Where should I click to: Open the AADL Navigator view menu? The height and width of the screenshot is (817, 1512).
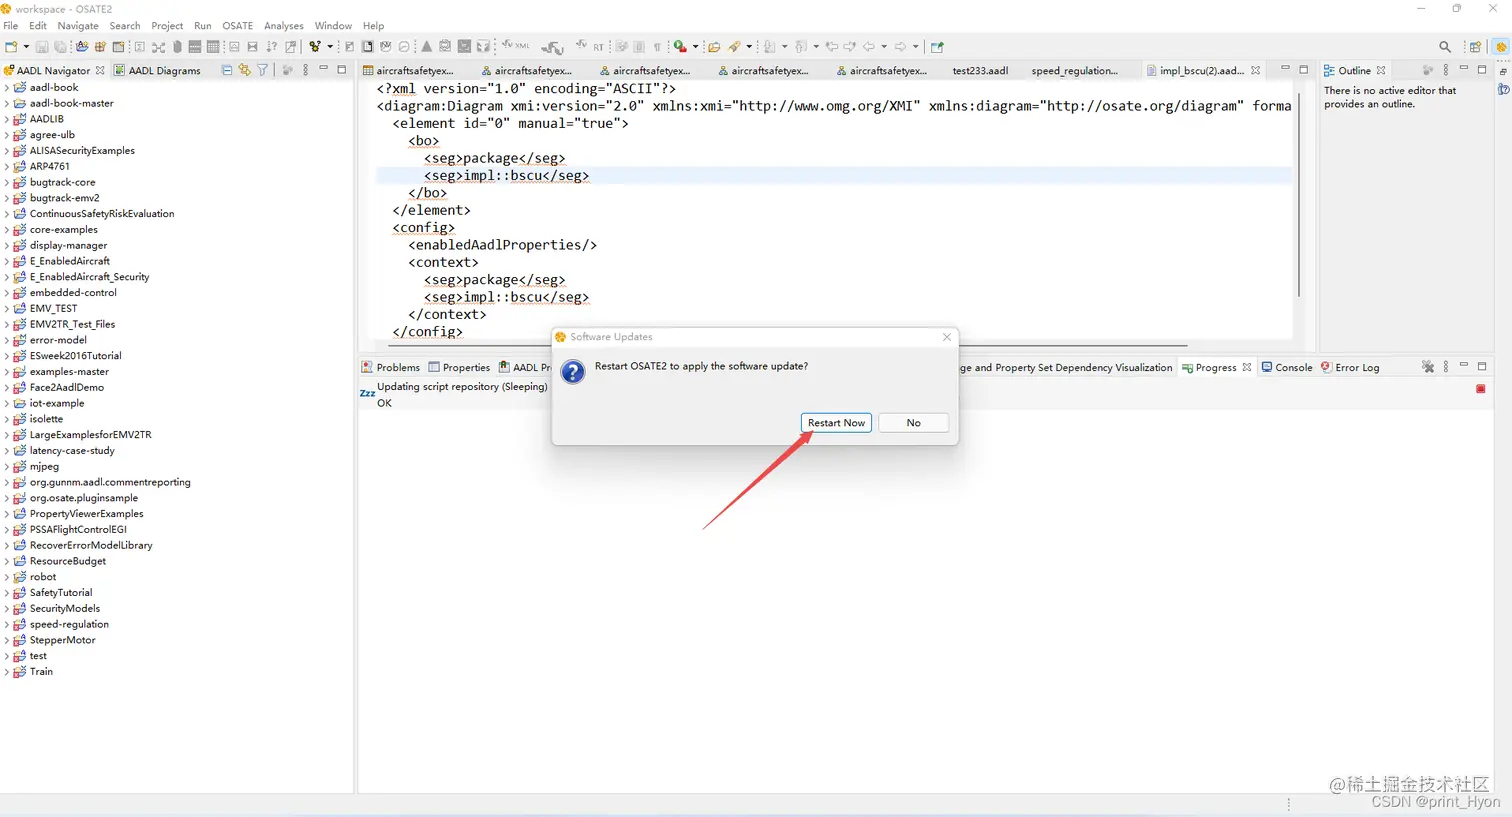click(x=306, y=70)
